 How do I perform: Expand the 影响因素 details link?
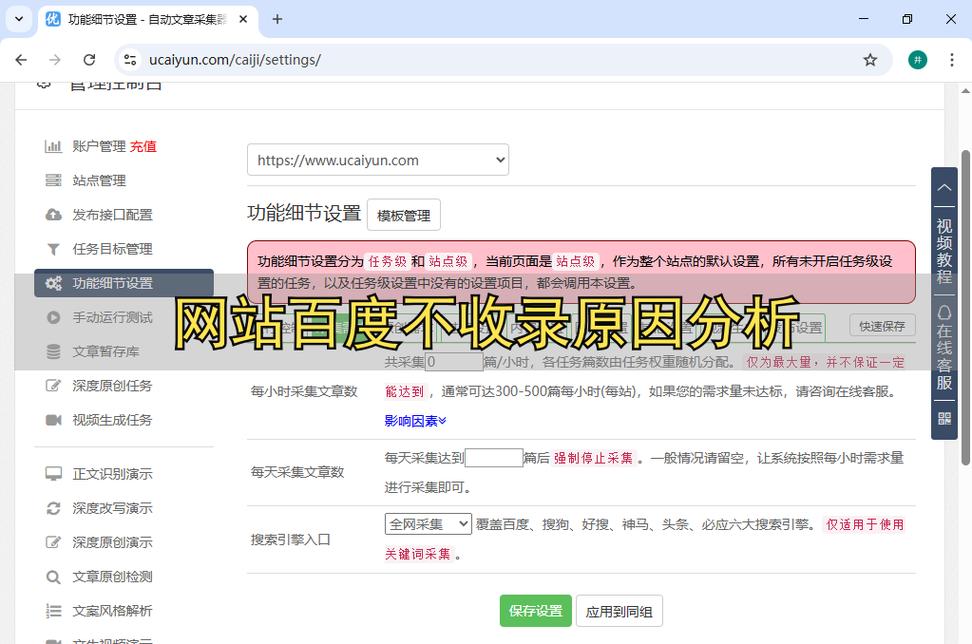pyautogui.click(x=415, y=421)
